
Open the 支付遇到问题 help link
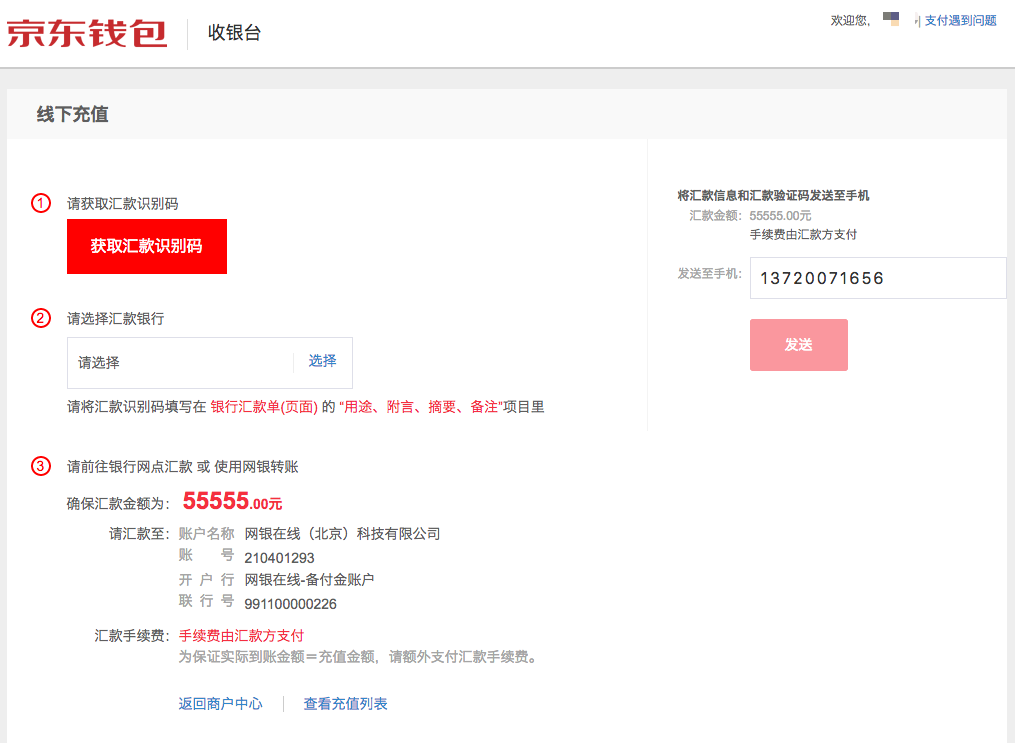tap(961, 21)
